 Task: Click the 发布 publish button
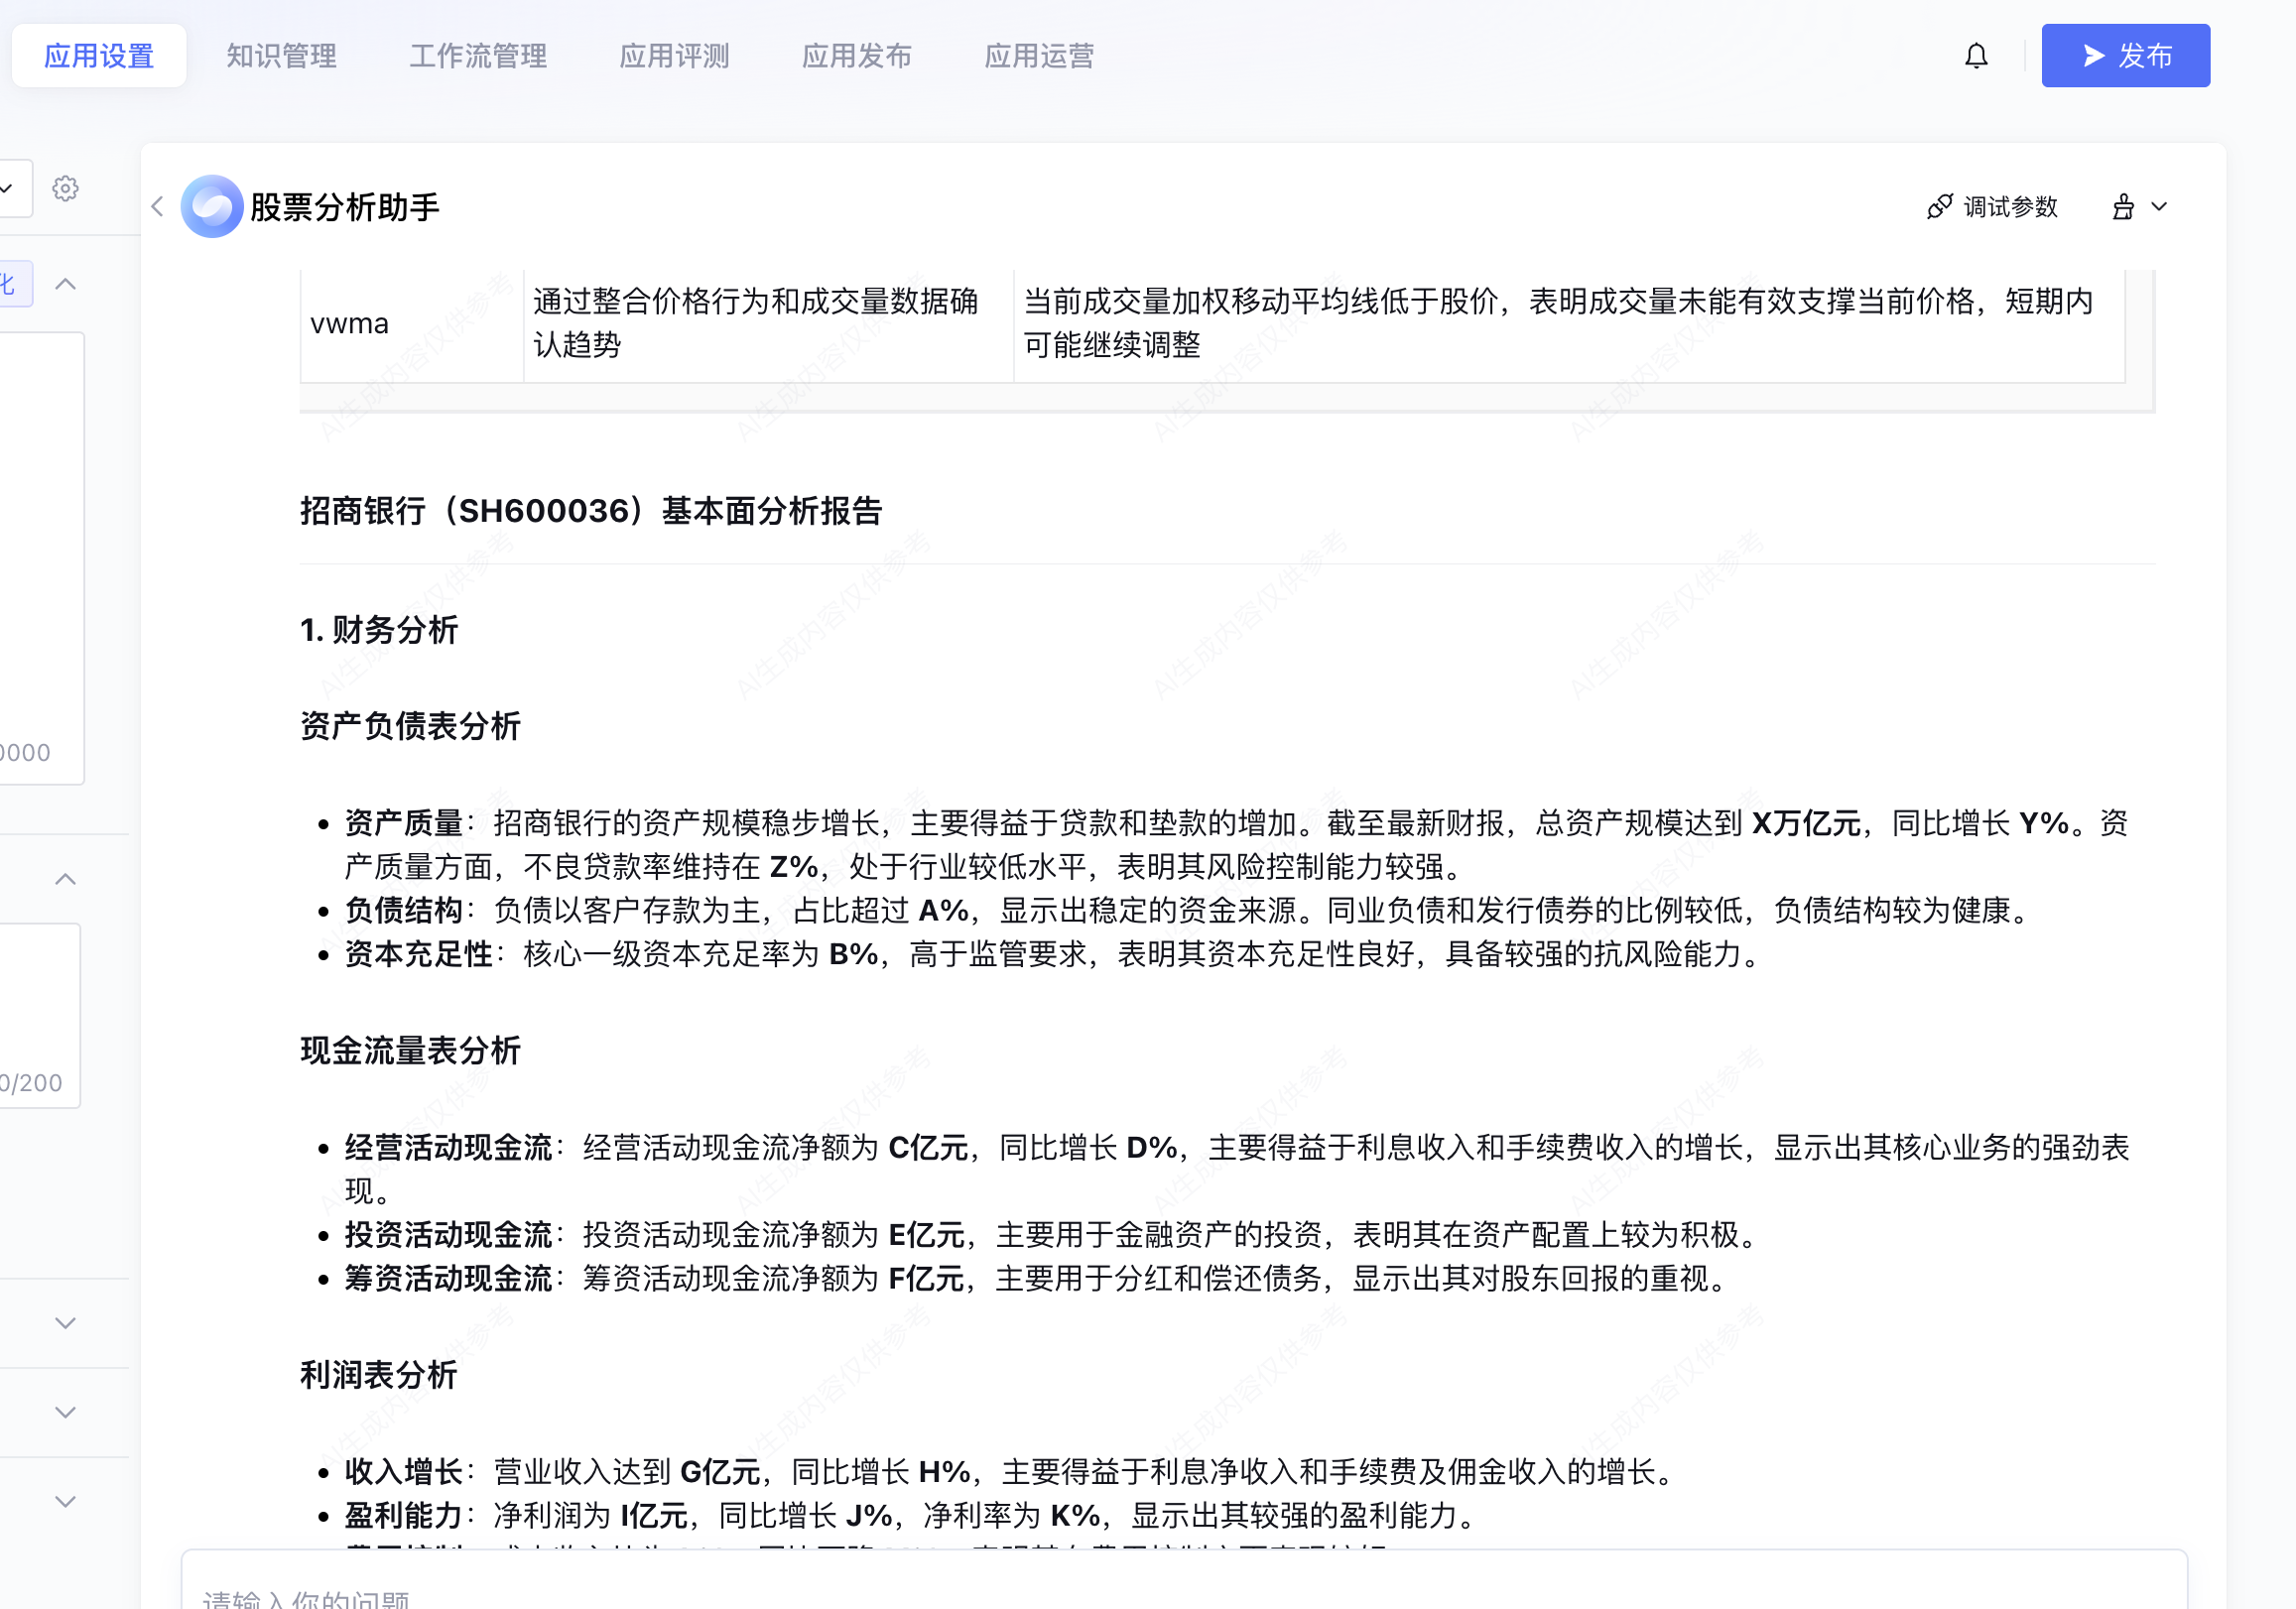[x=2125, y=56]
